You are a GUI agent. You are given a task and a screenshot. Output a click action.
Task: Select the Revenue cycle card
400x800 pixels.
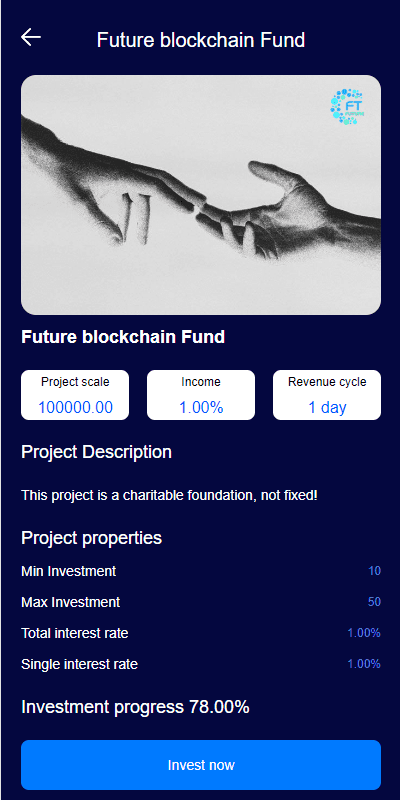point(327,395)
